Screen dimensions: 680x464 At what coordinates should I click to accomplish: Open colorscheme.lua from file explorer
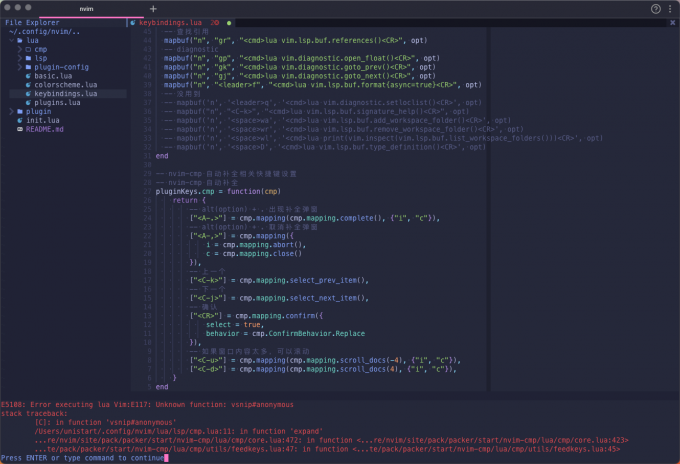[67, 85]
